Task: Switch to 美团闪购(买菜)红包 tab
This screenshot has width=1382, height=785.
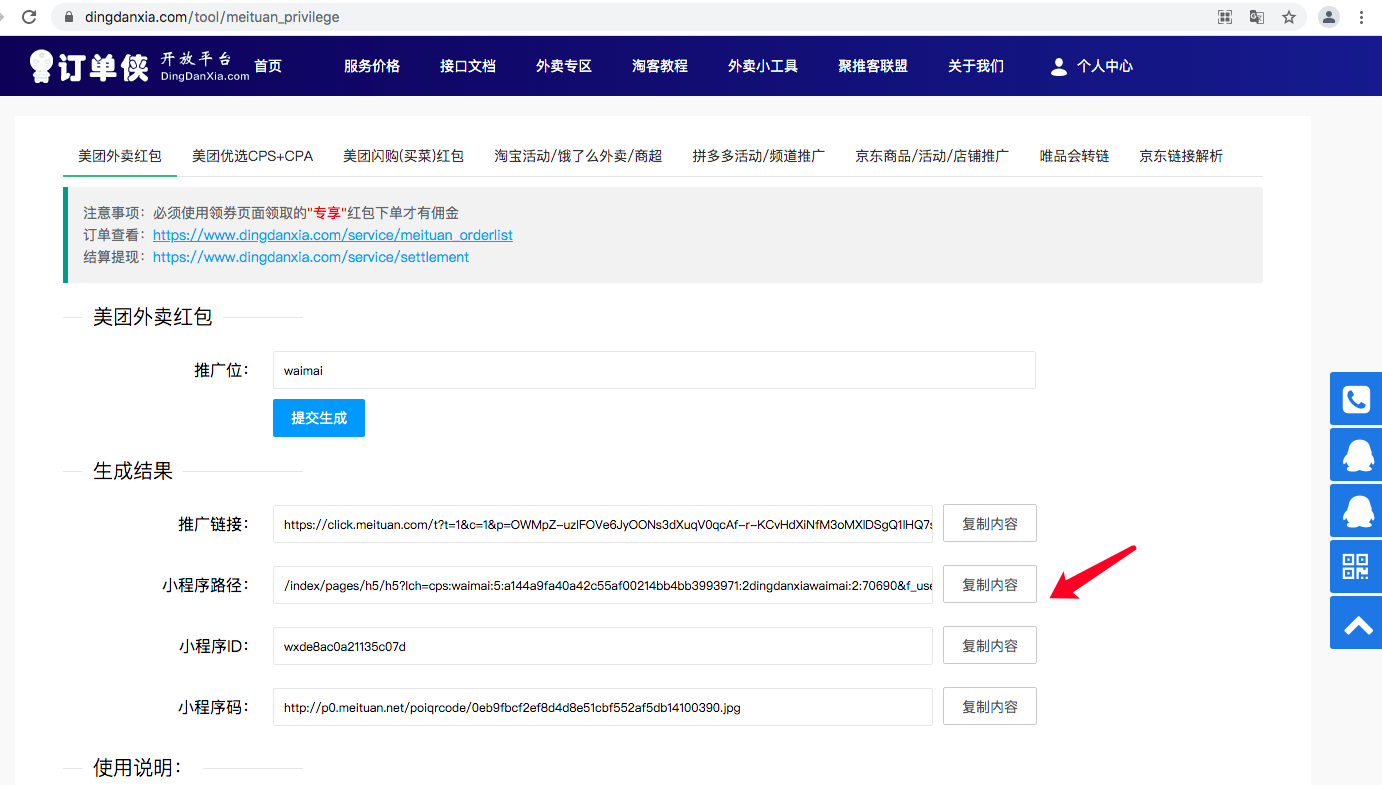Action: 404,156
